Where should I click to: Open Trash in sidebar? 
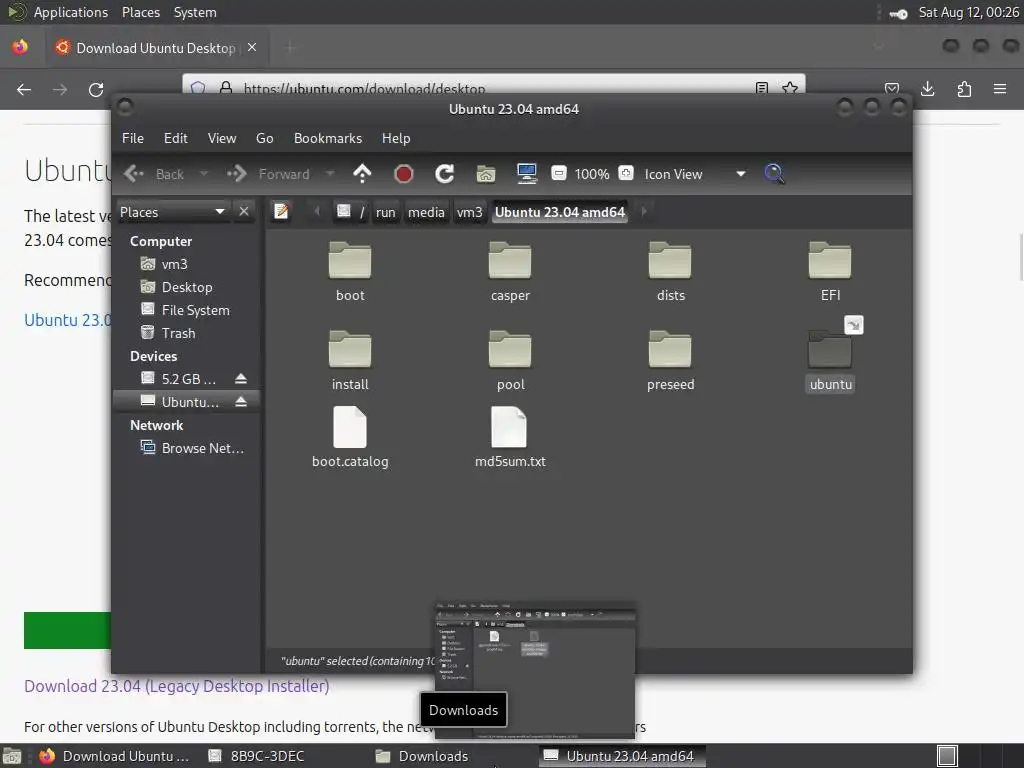pyautogui.click(x=178, y=333)
